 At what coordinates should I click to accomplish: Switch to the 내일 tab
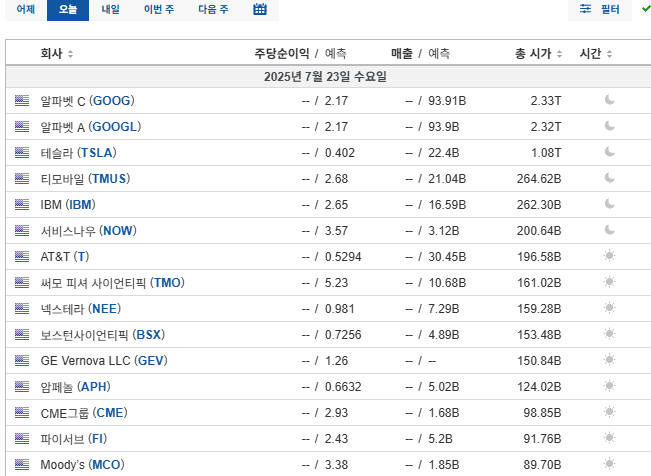[x=110, y=9]
